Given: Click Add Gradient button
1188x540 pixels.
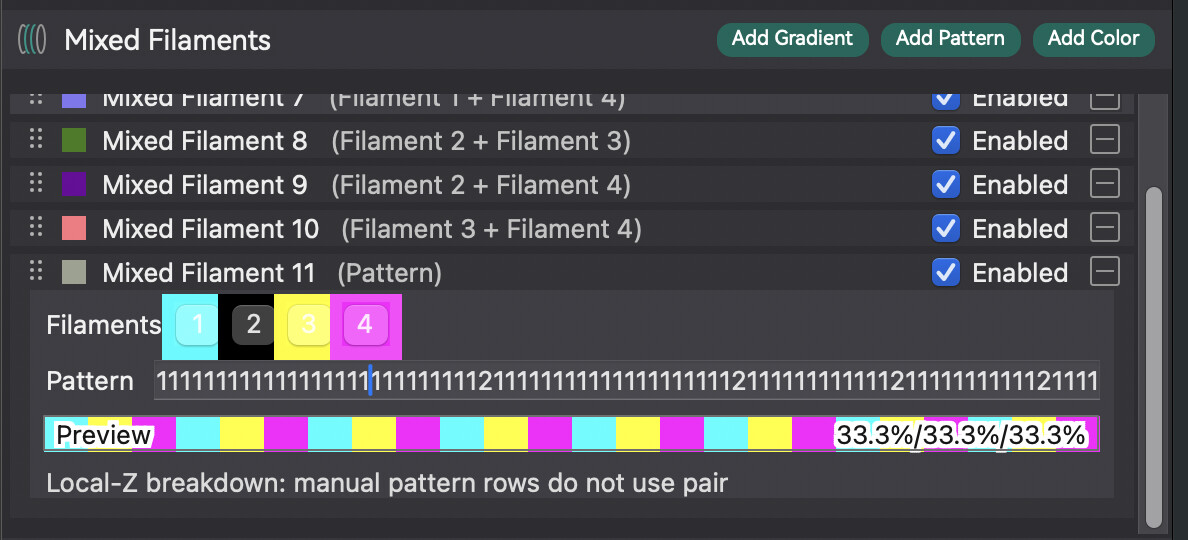Looking at the screenshot, I should coord(793,39).
